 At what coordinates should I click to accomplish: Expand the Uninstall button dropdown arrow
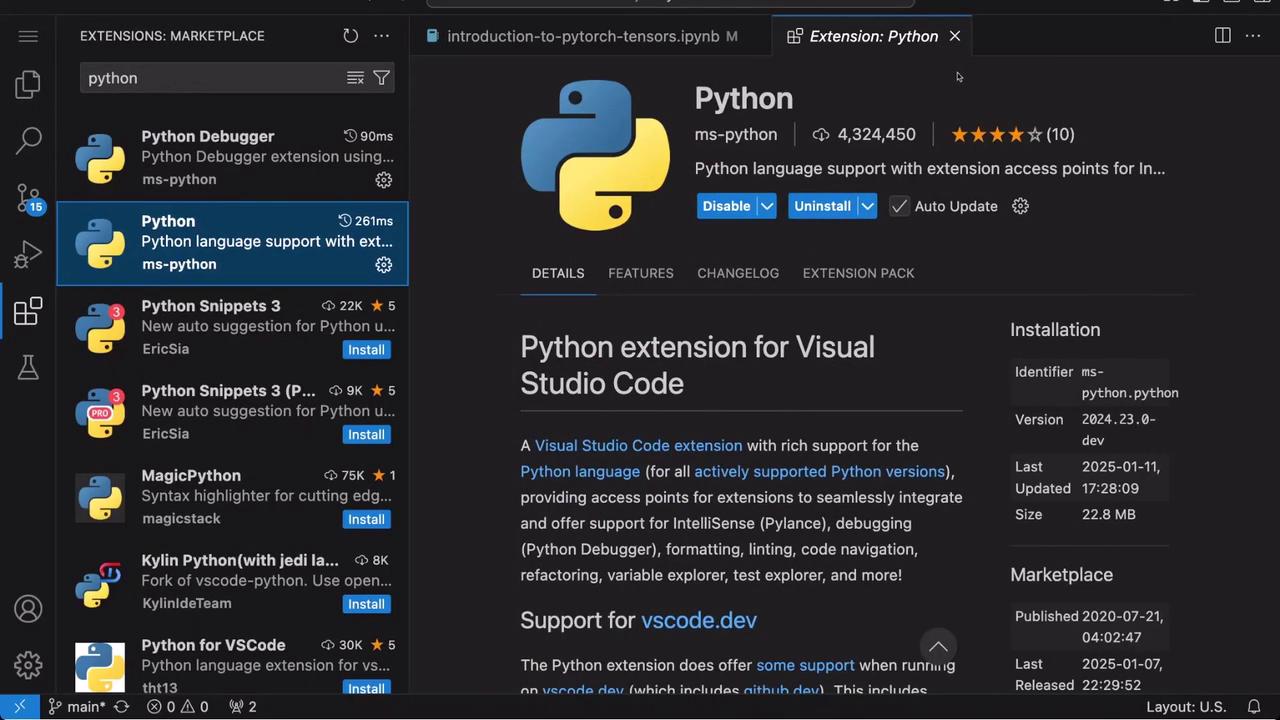coord(867,206)
